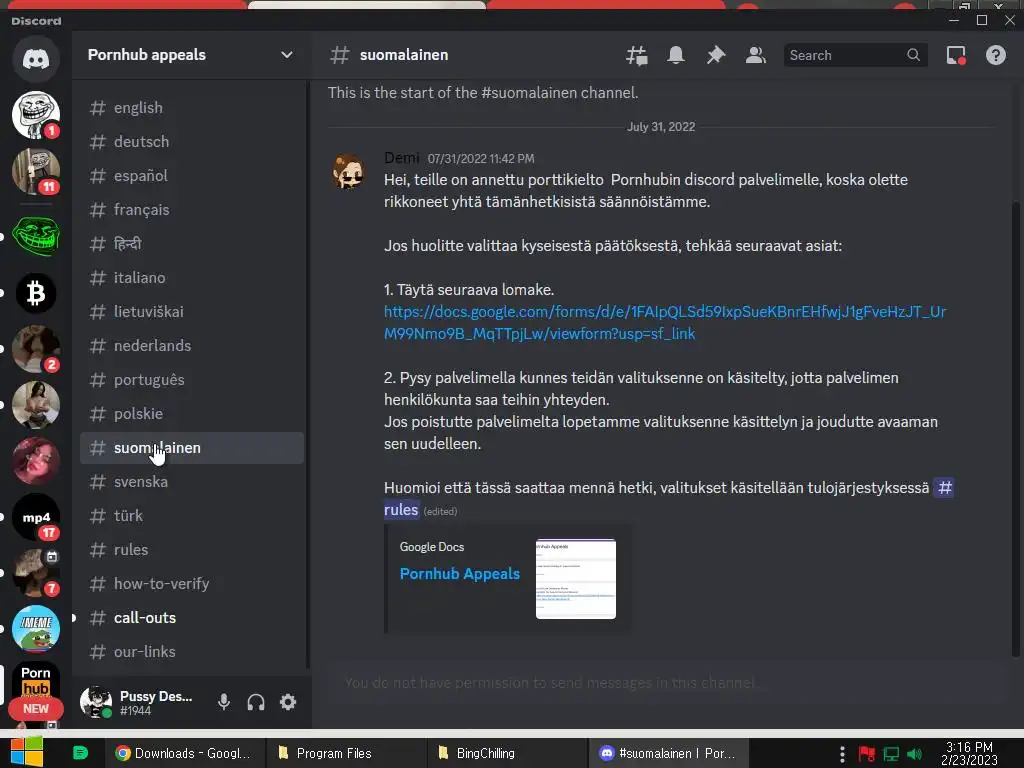The width and height of the screenshot is (1024, 768).
Task: Open the türk channel
Action: [x=192, y=516]
